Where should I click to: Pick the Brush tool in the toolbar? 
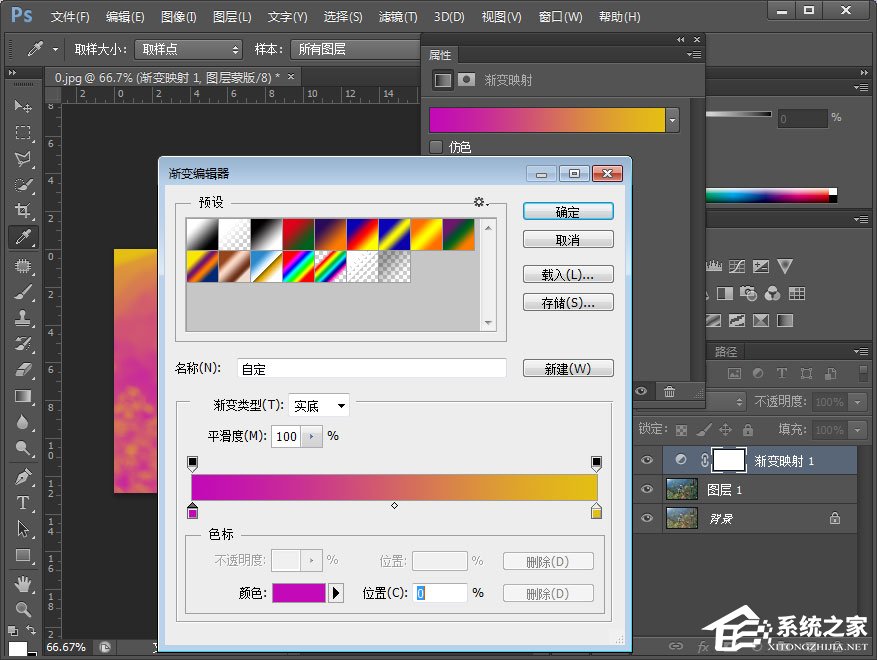point(22,292)
